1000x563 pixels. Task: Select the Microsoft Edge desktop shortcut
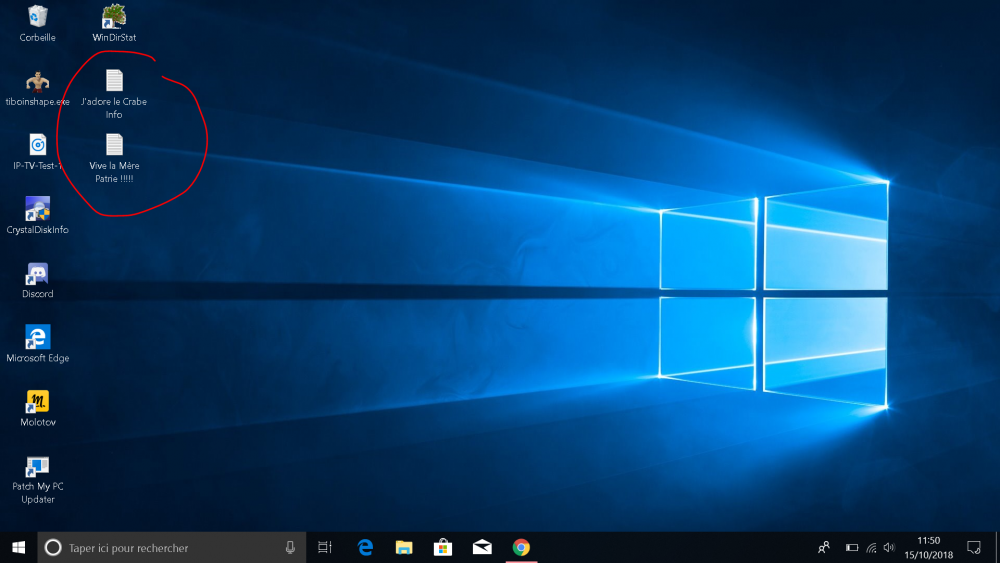click(x=37, y=338)
